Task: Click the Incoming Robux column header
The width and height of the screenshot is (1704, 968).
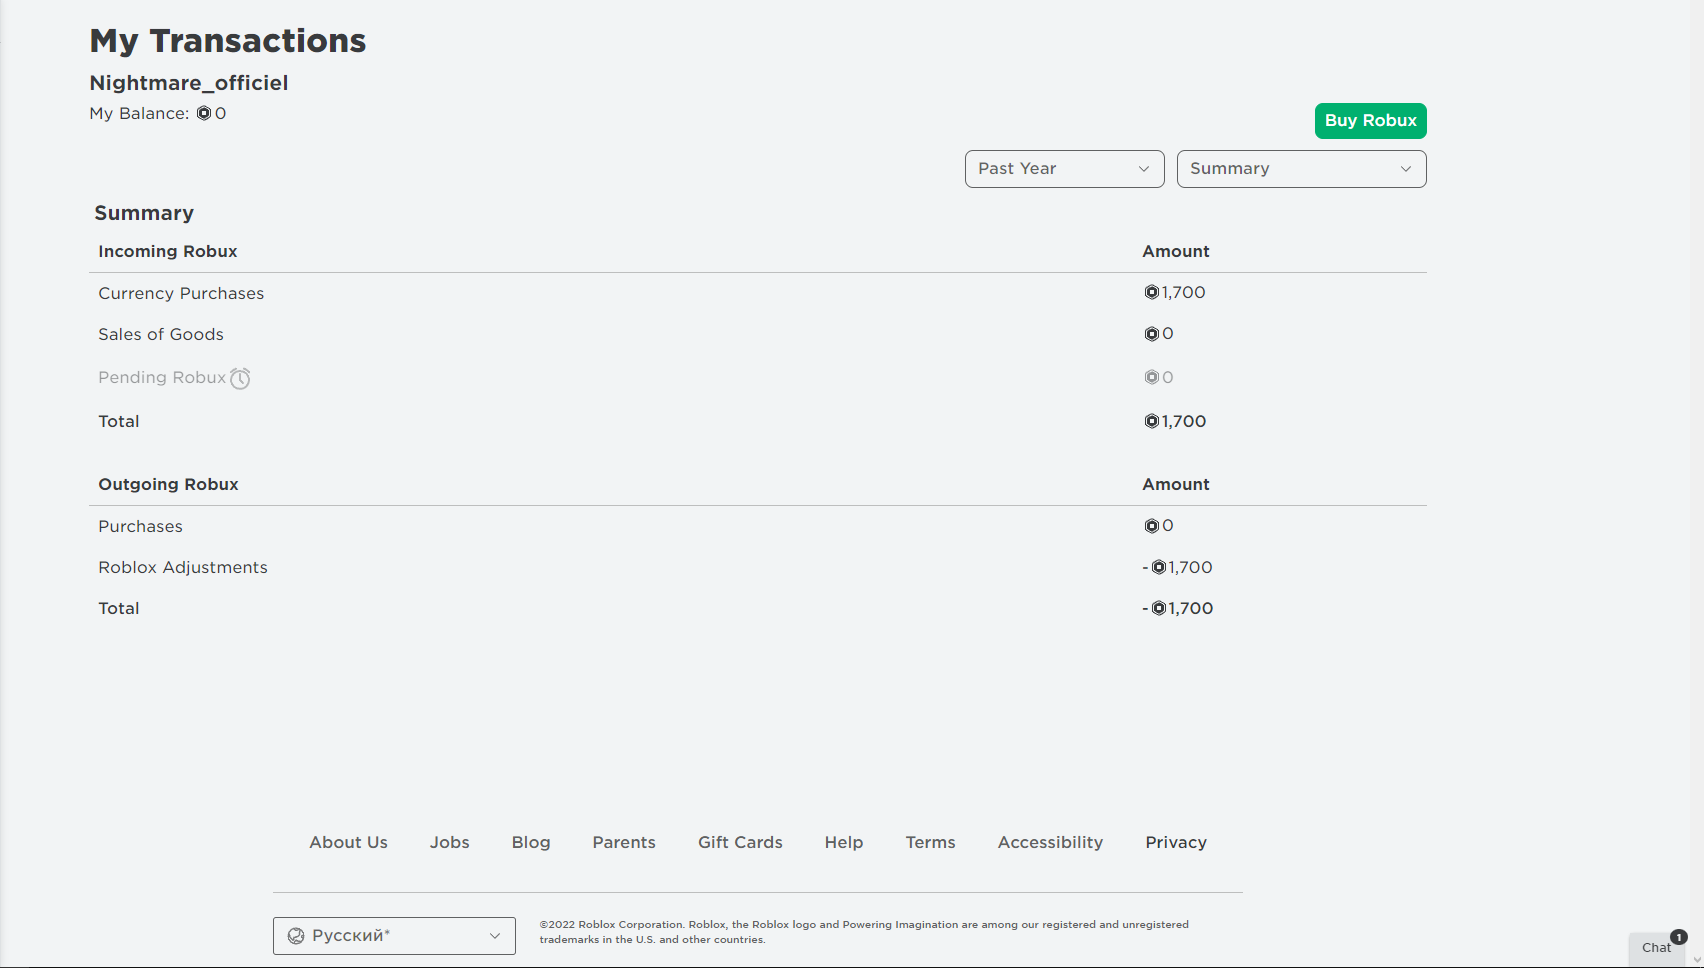Action: coord(168,252)
